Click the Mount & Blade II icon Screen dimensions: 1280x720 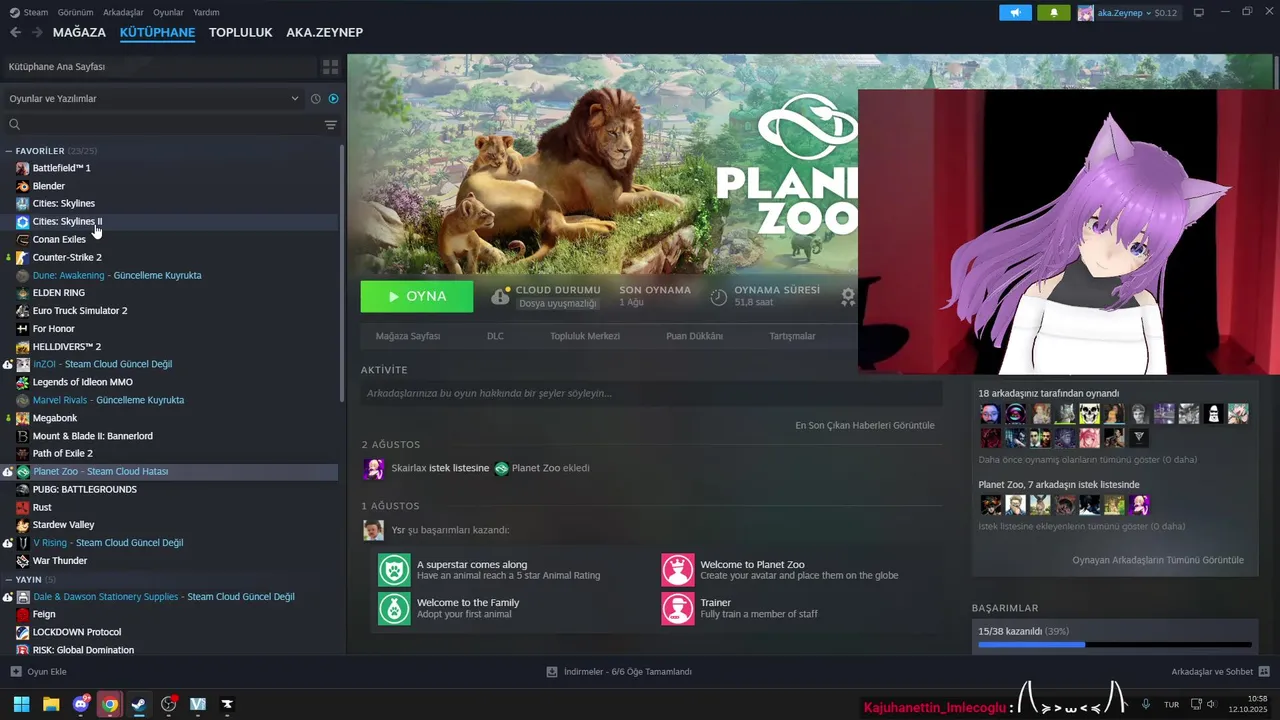click(23, 436)
